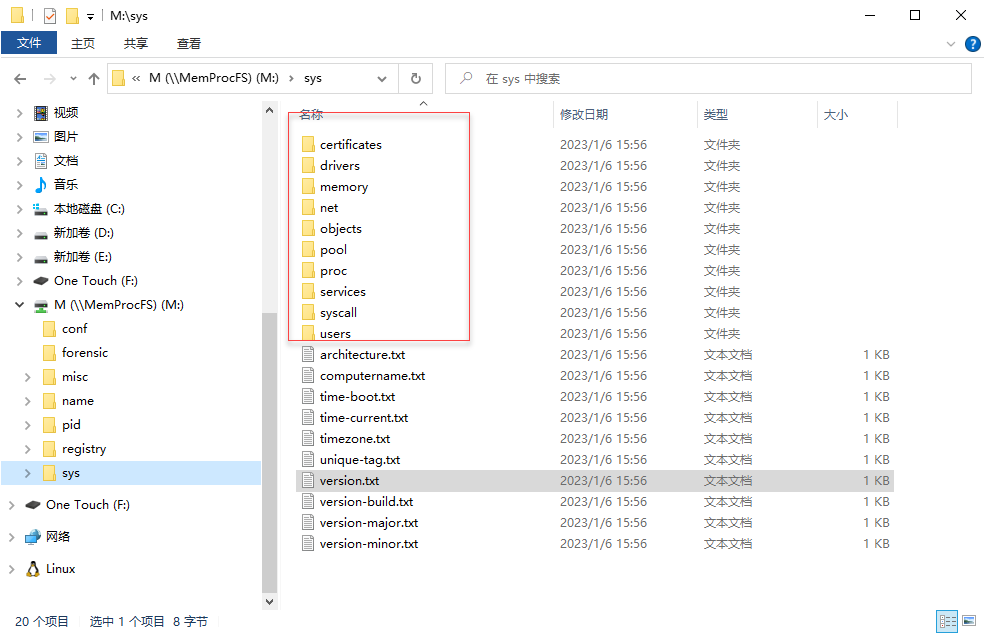Select the conf folder in the tree
Viewport: 985px width, 634px height.
tap(74, 329)
